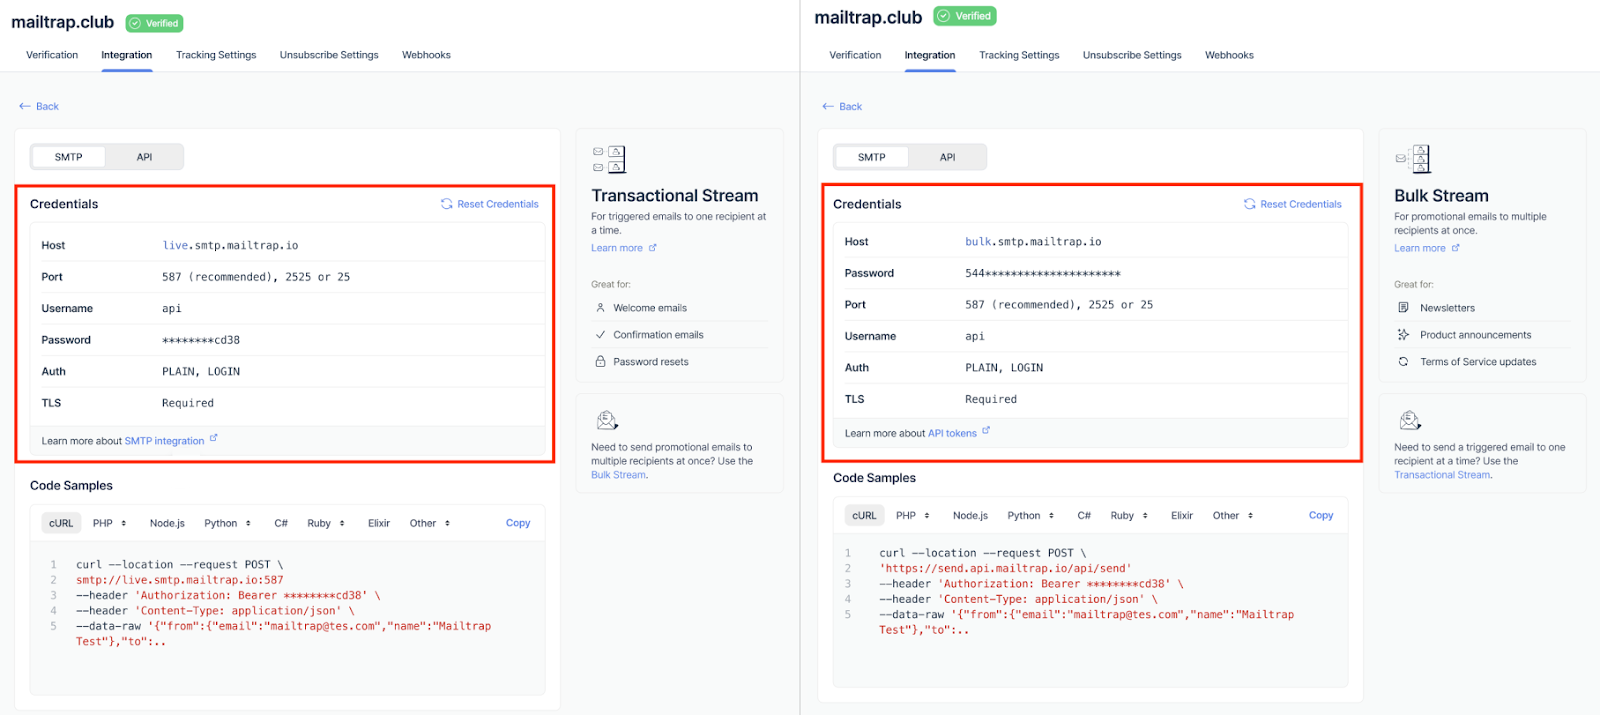The image size is (1600, 715).
Task: Expand the Ruby dropdown in left code samples
Action: 326,523
